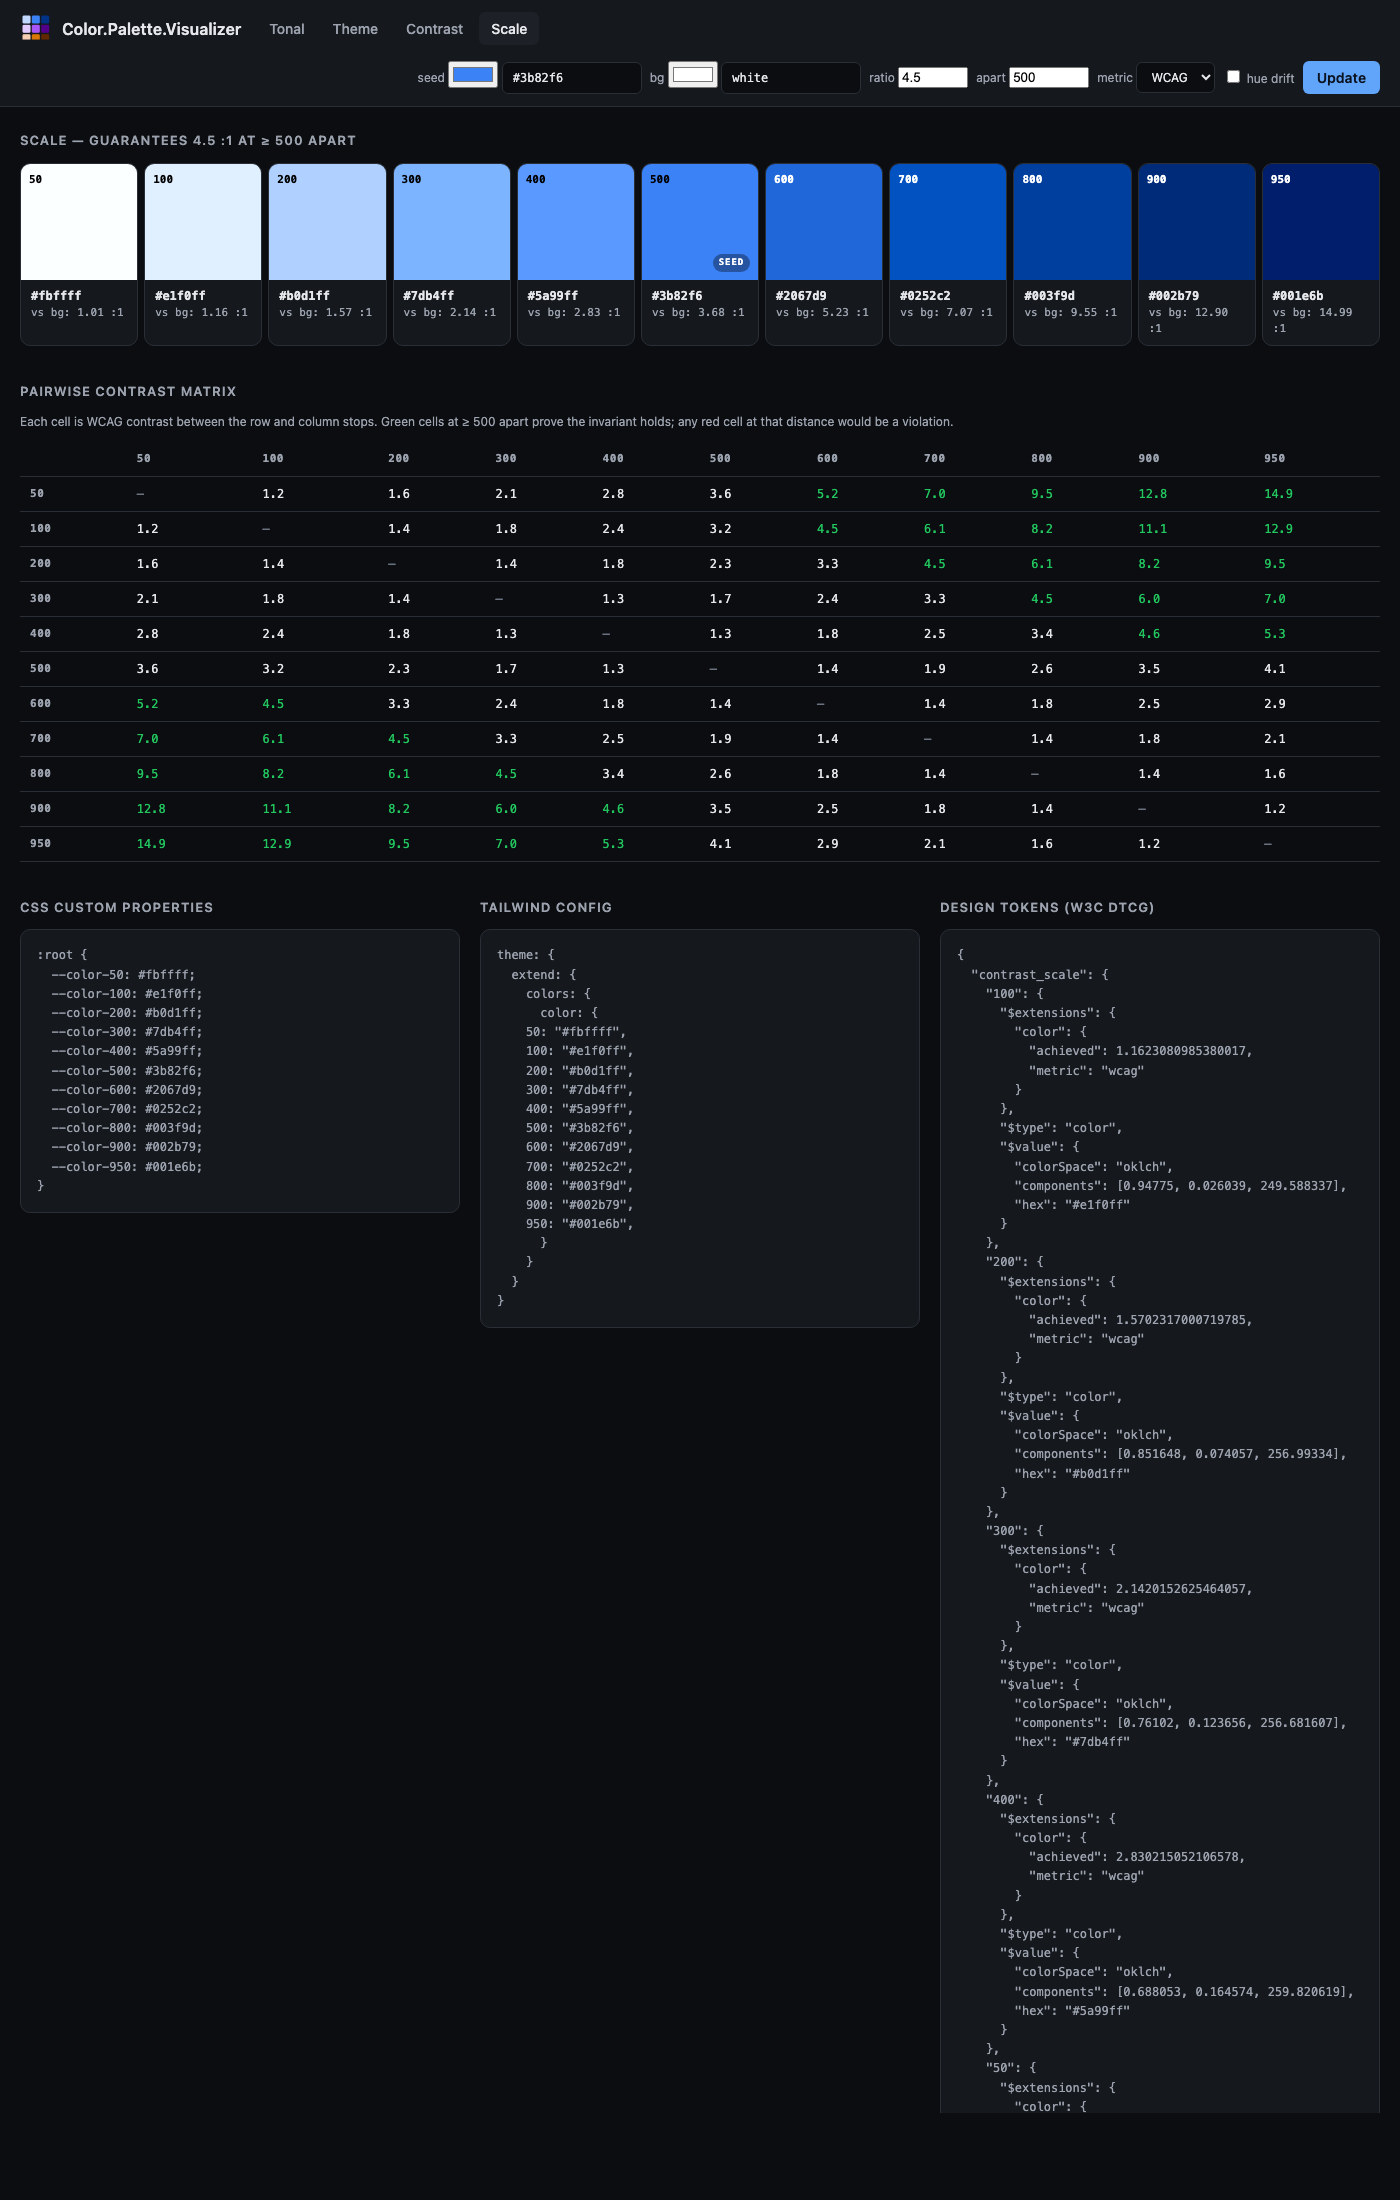Select the Scale tab
1400x2200 pixels.
tap(508, 29)
